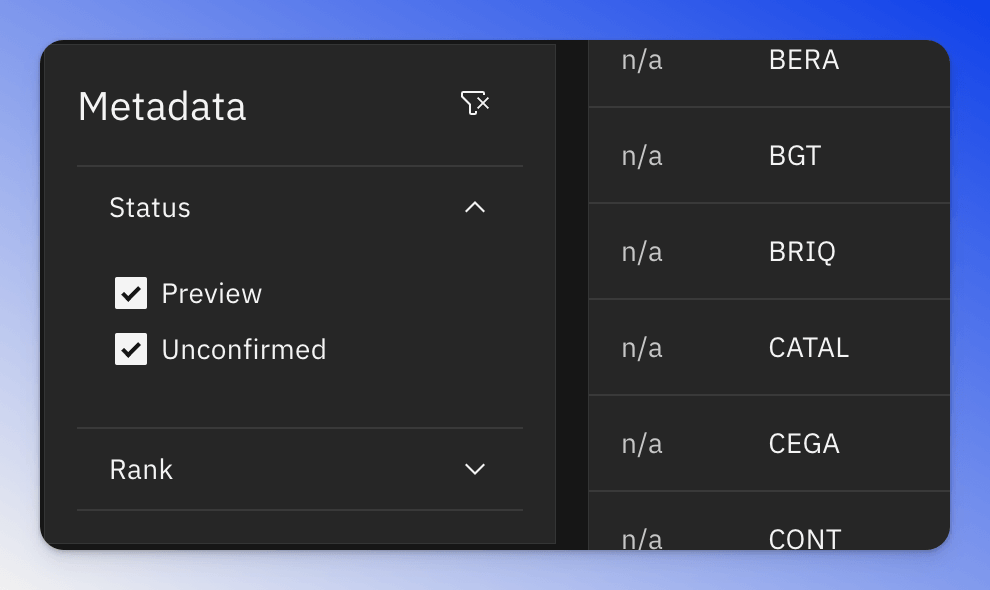The height and width of the screenshot is (590, 990).
Task: Click the n/a cell beside BGT
Action: pos(642,156)
